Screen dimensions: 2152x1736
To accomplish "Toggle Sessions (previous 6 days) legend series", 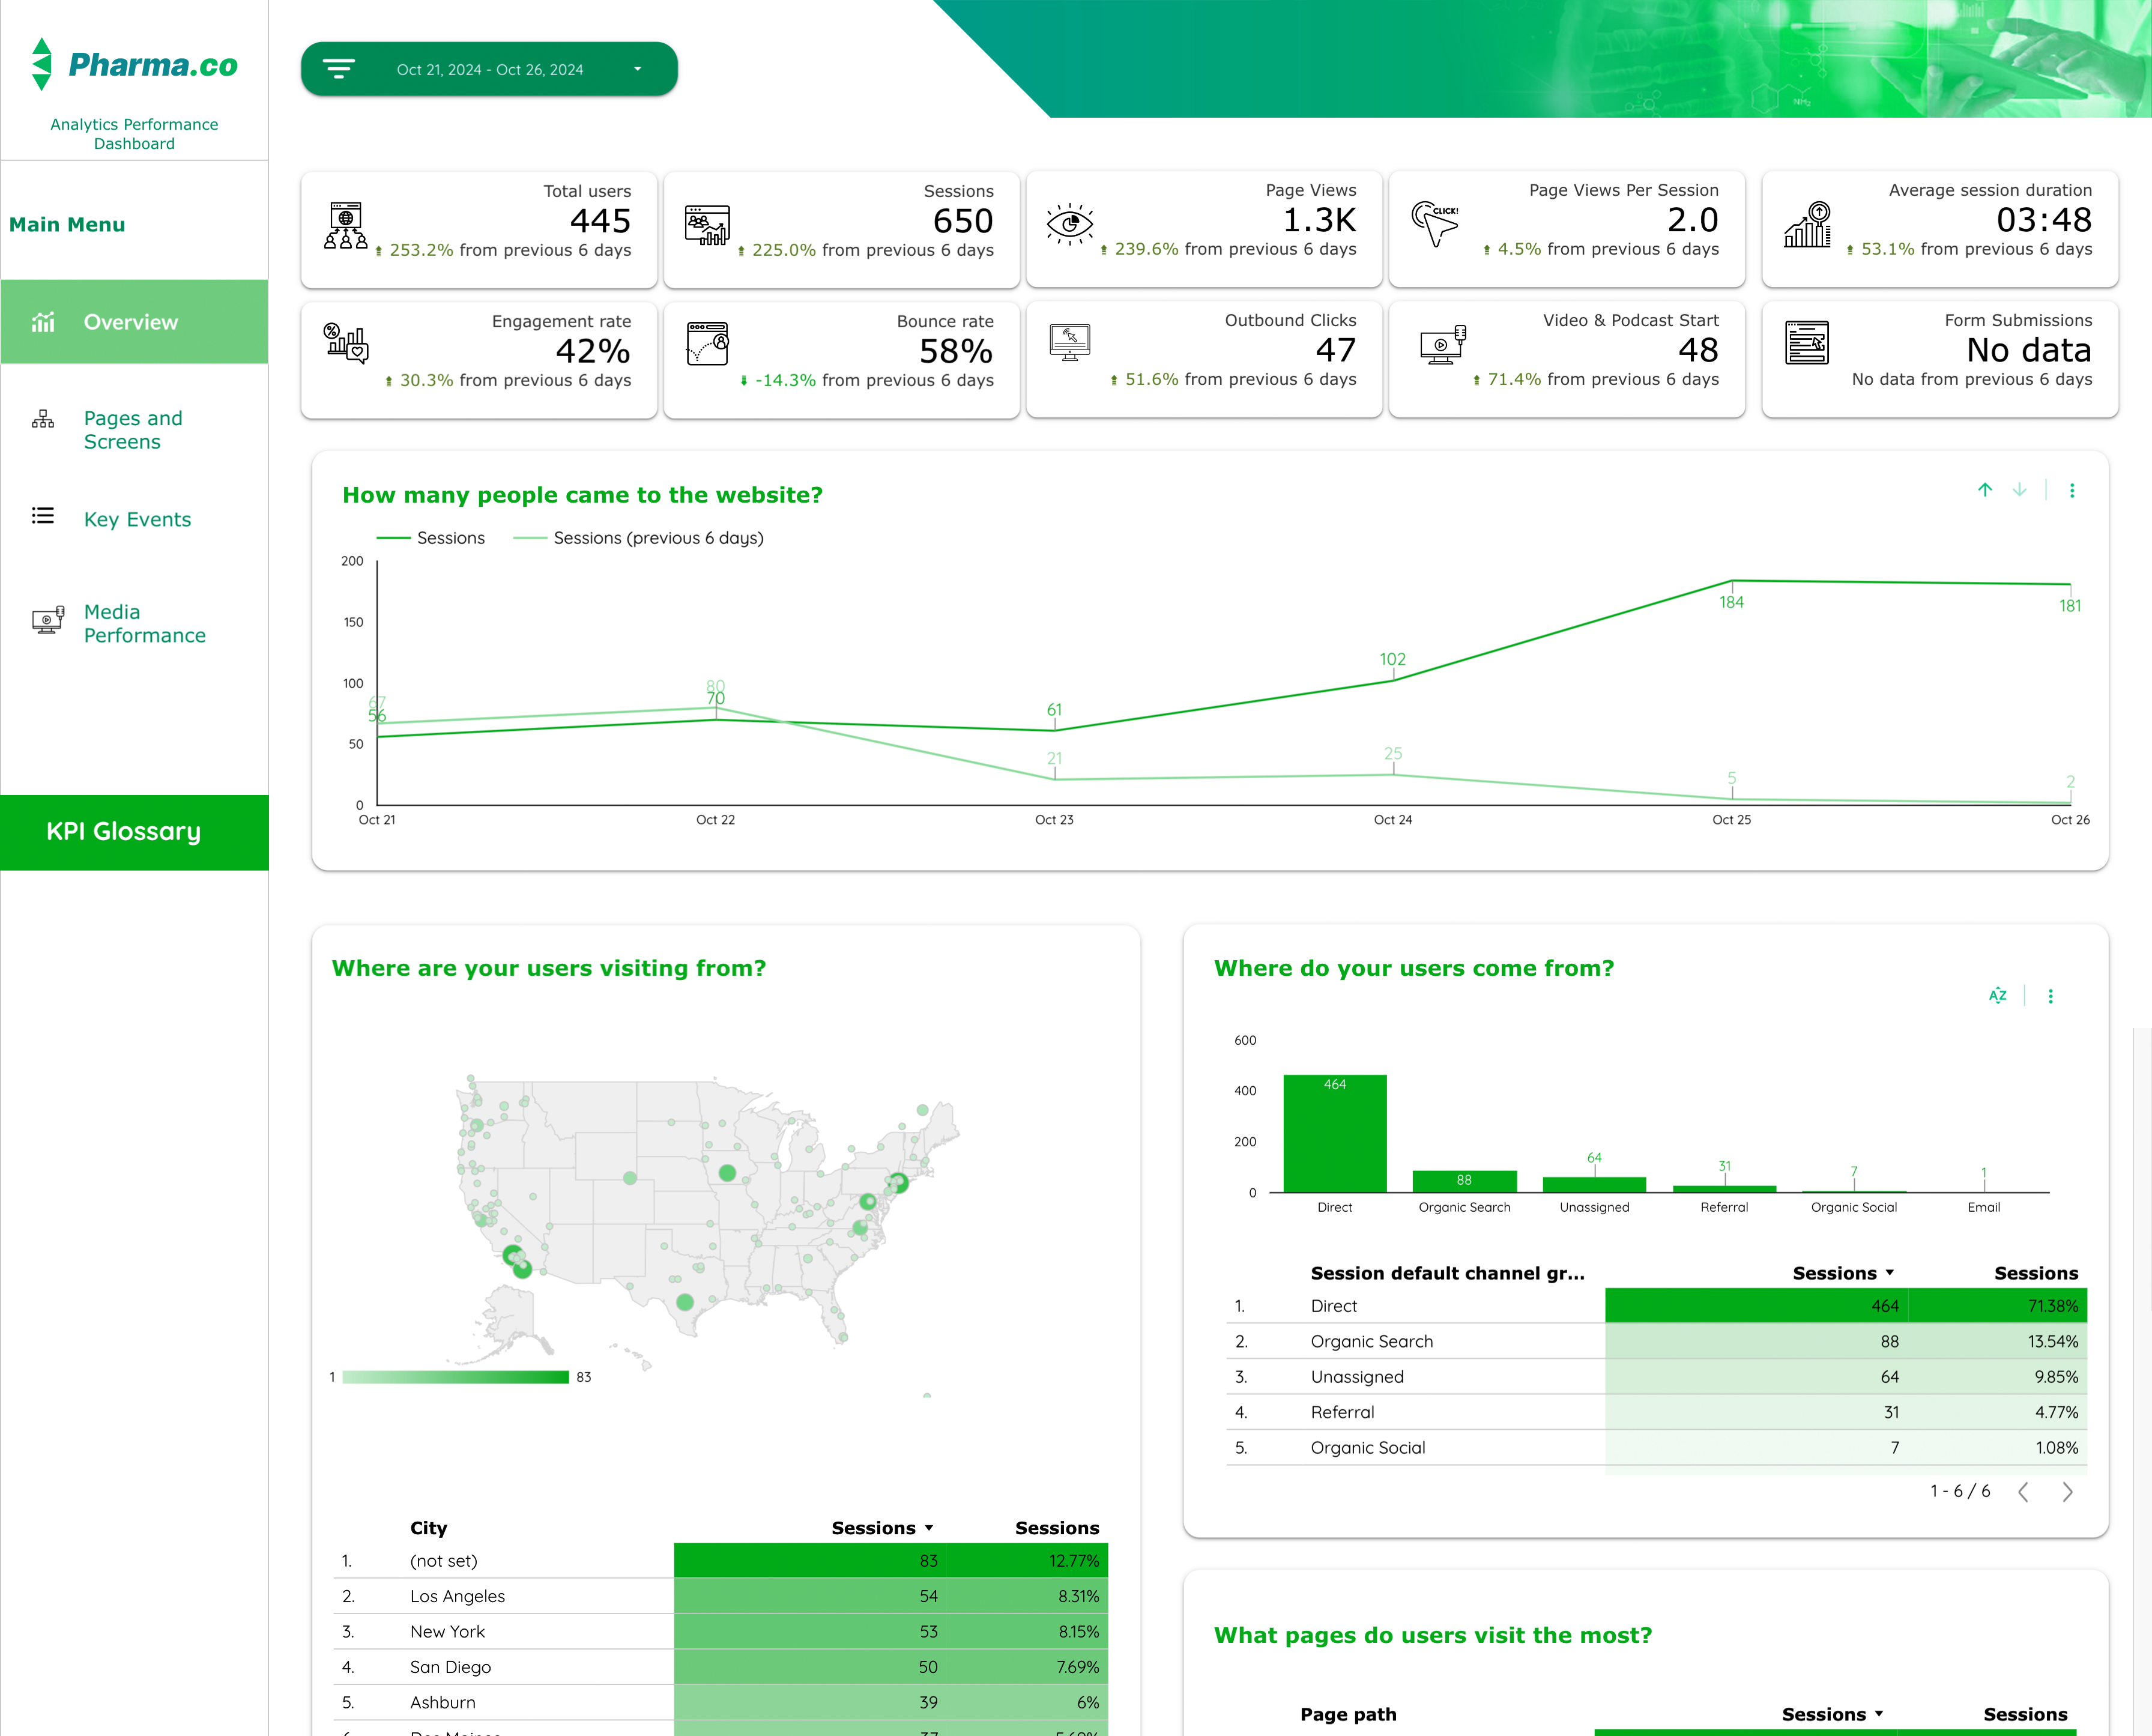I will coord(638,538).
